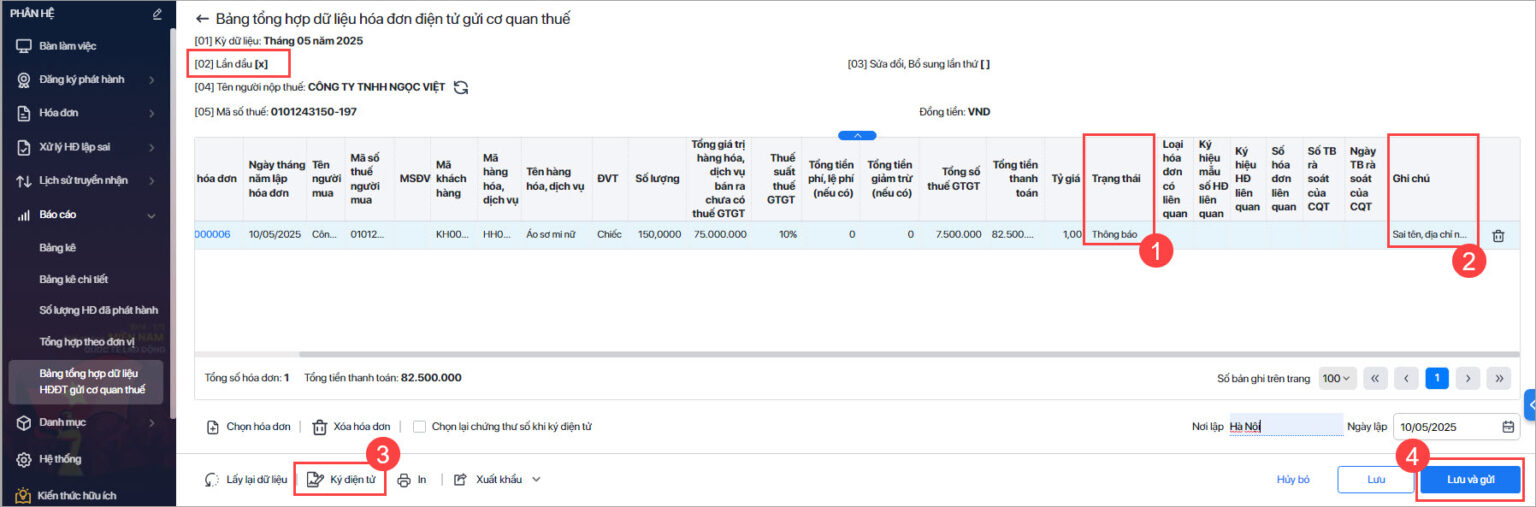Click the Ký điện tử signing button

(340, 479)
